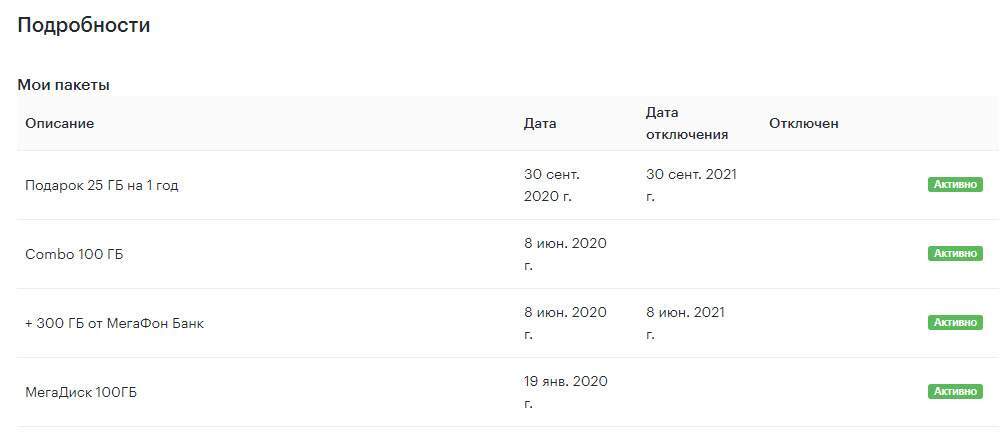Select the "Мои пакеты" section title
Screen dimensions: 1000x435
[x=63, y=85]
